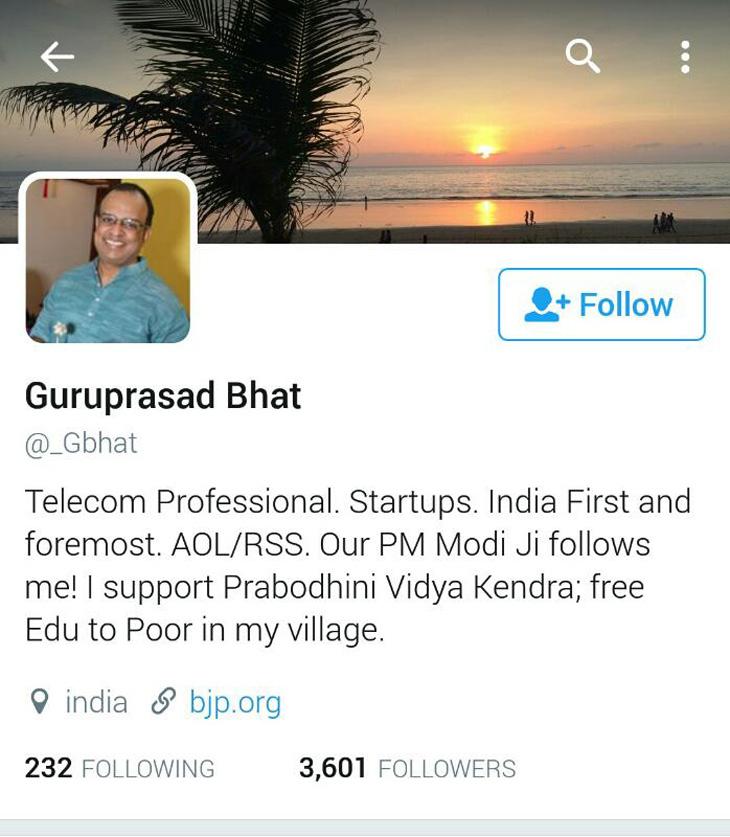Tap the @_Gbhat handle
The image size is (730, 837).
81,444
